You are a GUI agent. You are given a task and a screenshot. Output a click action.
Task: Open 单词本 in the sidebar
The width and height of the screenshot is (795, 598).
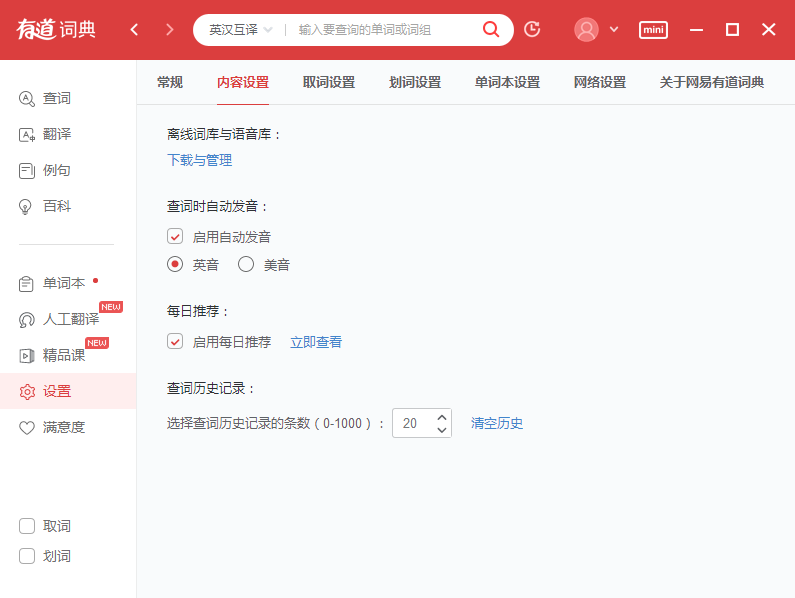tap(63, 283)
